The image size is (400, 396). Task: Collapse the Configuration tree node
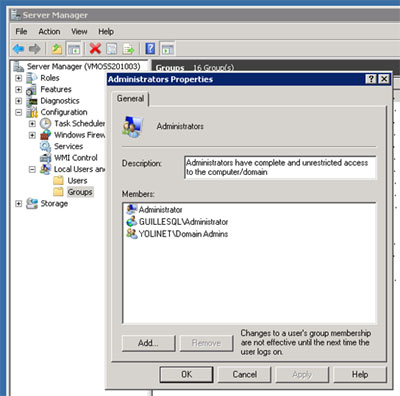[x=19, y=113]
